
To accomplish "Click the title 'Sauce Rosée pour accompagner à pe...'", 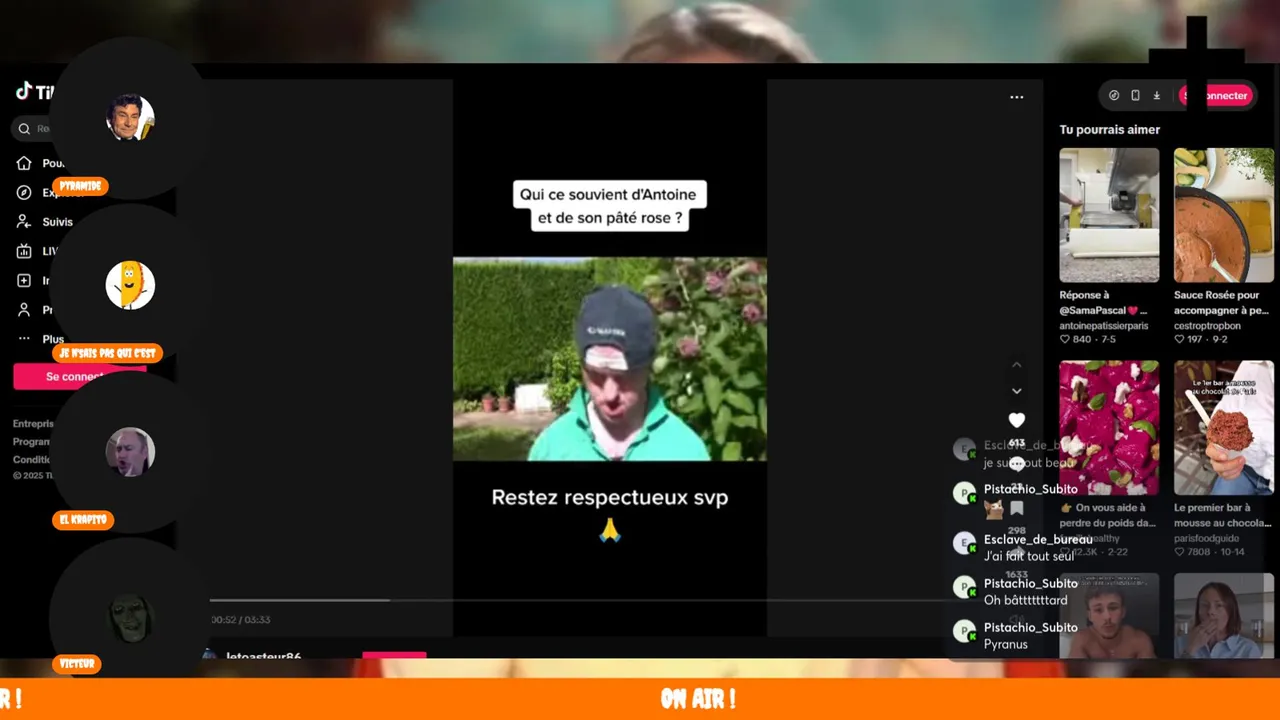I will coord(1221,303).
